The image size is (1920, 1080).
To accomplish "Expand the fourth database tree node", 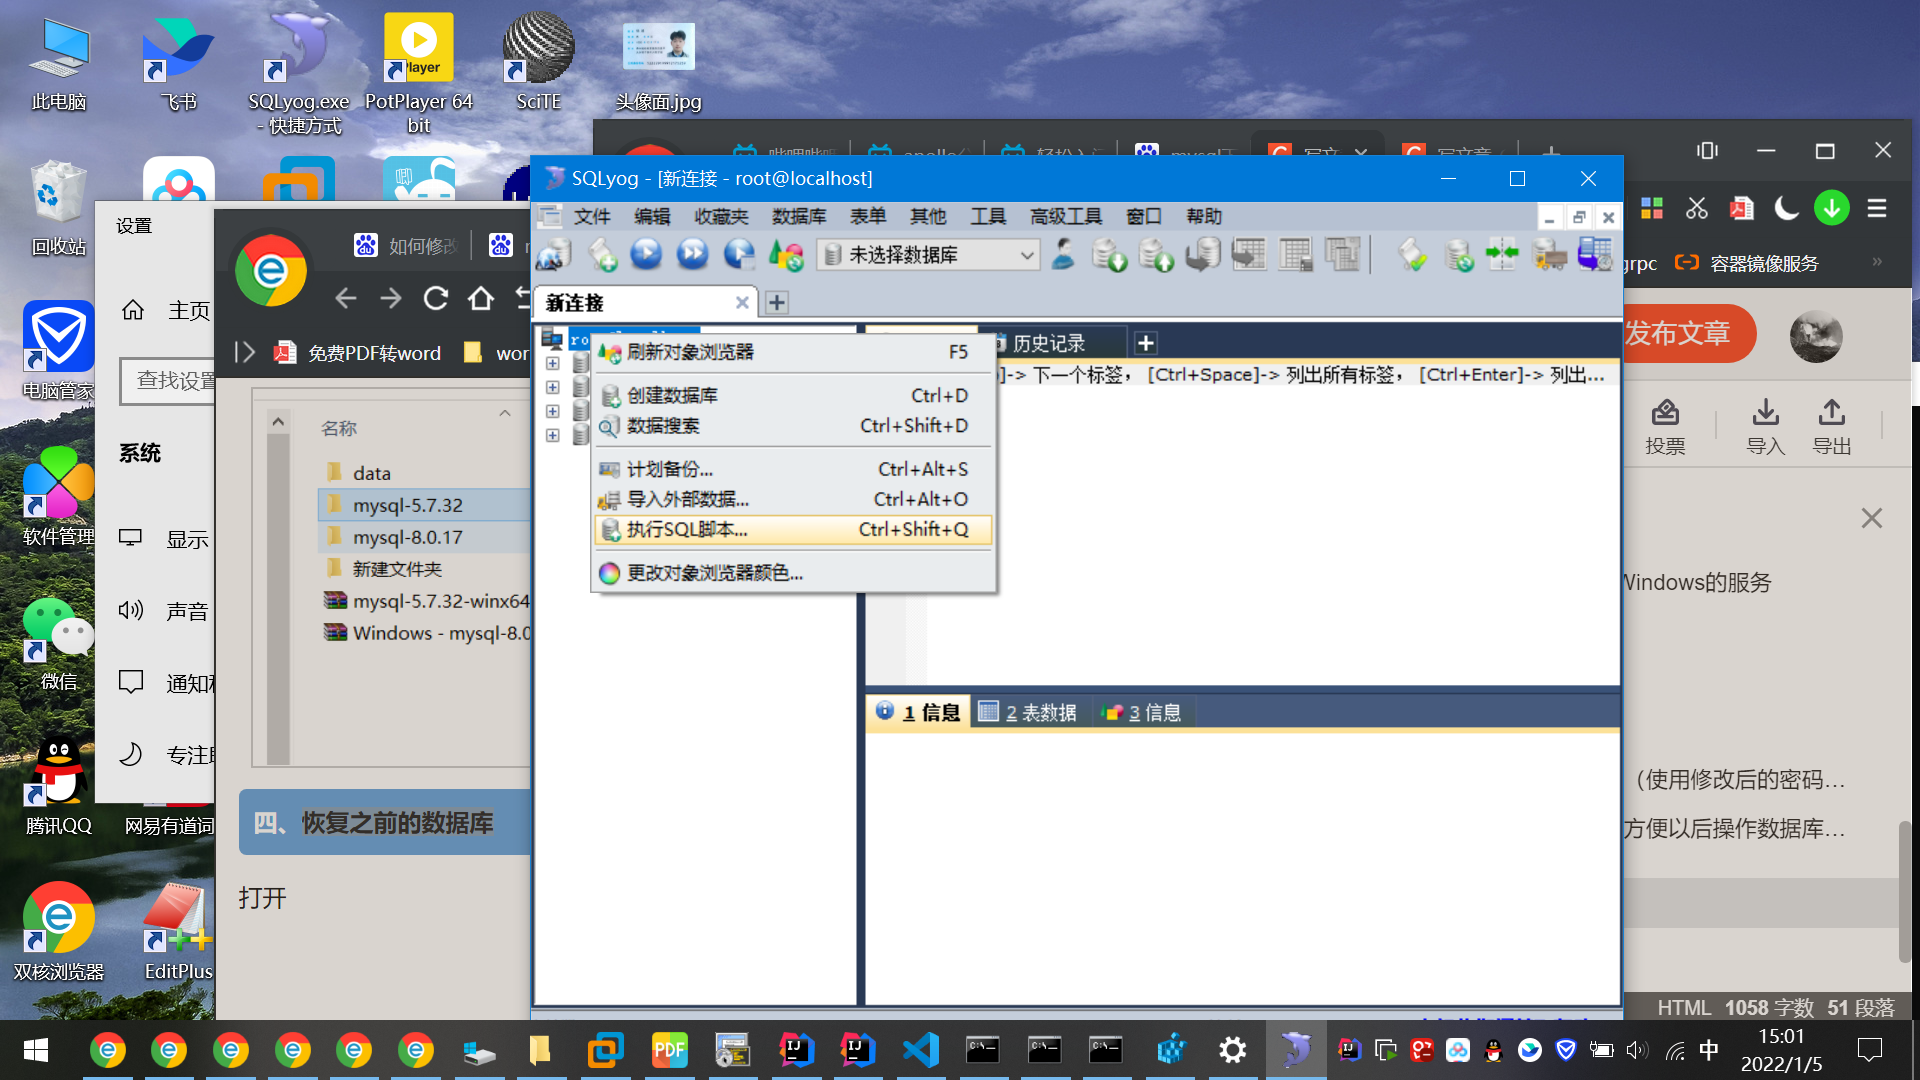I will point(552,435).
